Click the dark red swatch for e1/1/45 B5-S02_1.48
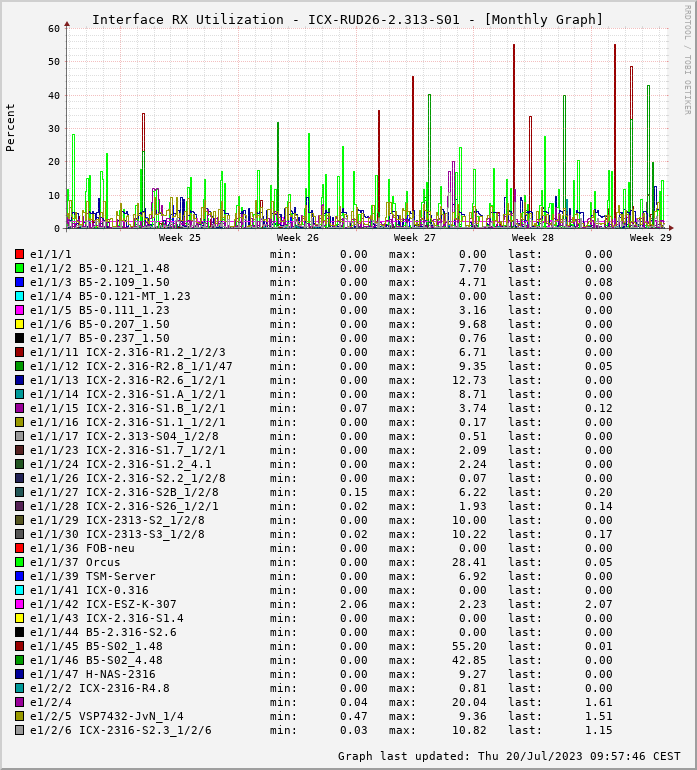The image size is (697, 770). point(19,646)
